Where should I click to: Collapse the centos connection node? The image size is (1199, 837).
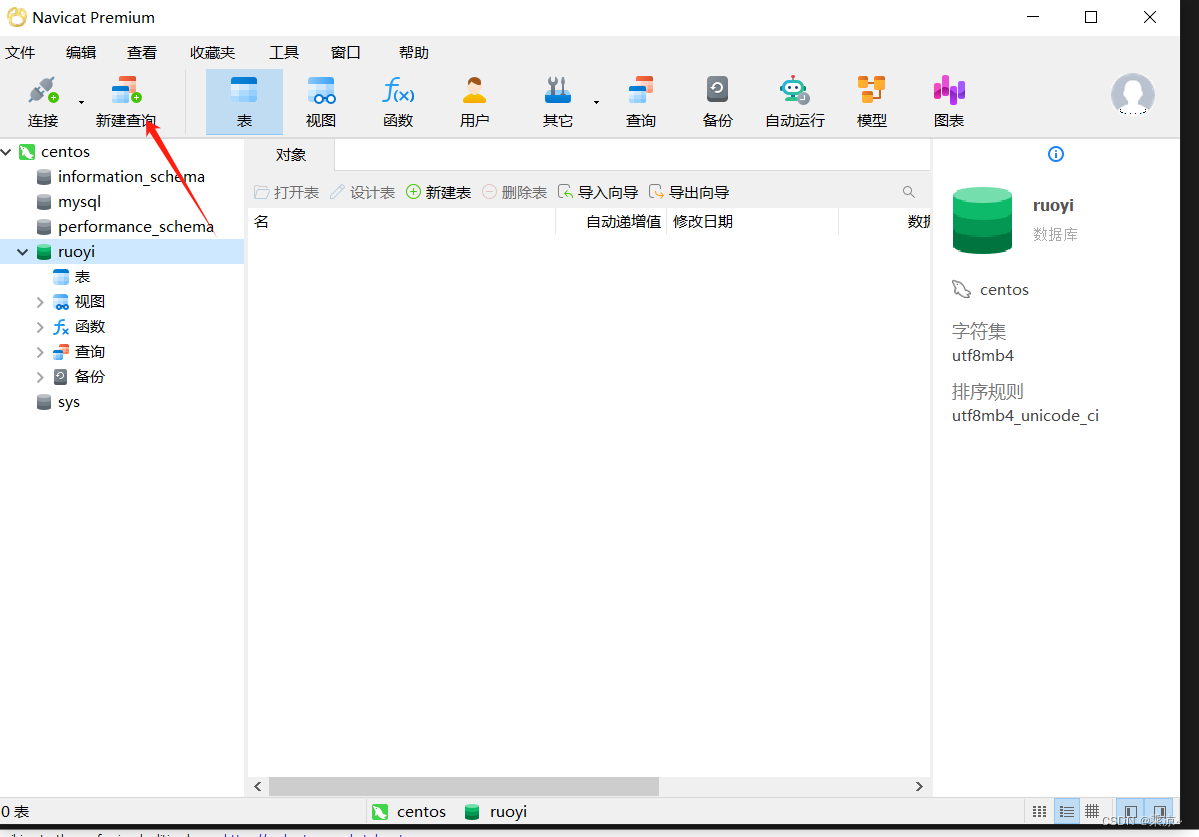[7, 152]
